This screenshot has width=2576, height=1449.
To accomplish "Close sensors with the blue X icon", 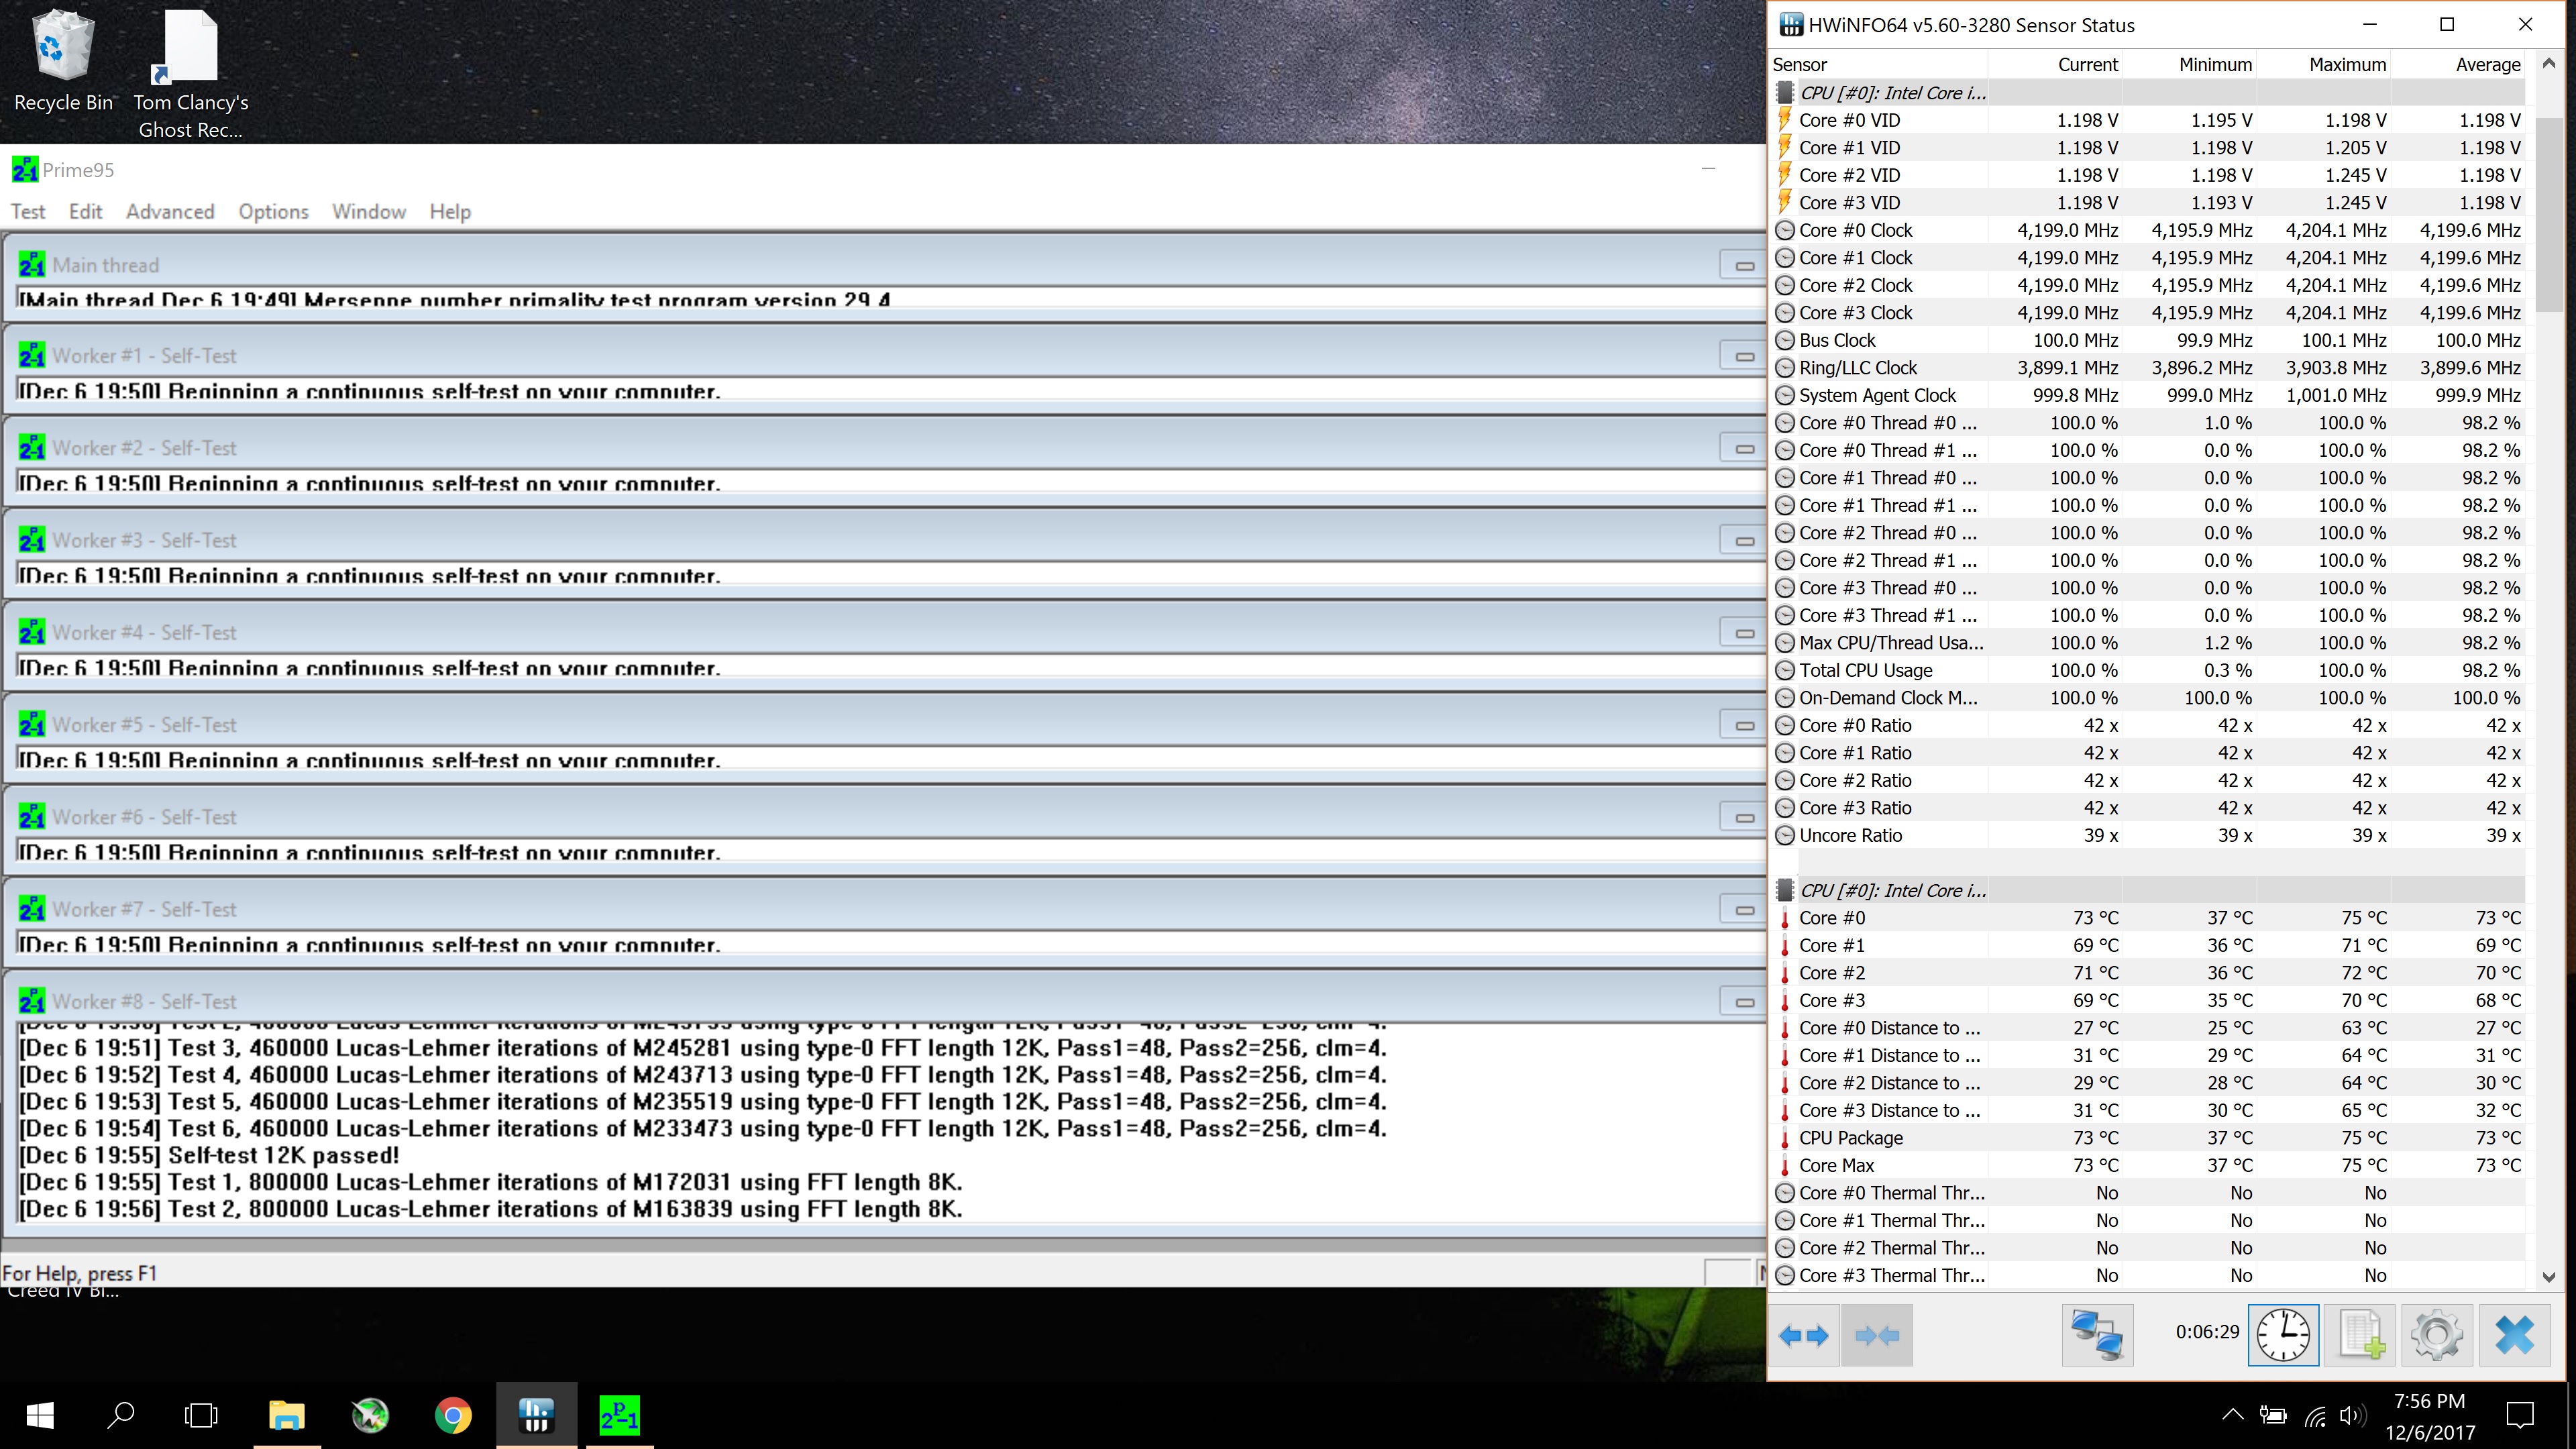I will [x=2514, y=1335].
